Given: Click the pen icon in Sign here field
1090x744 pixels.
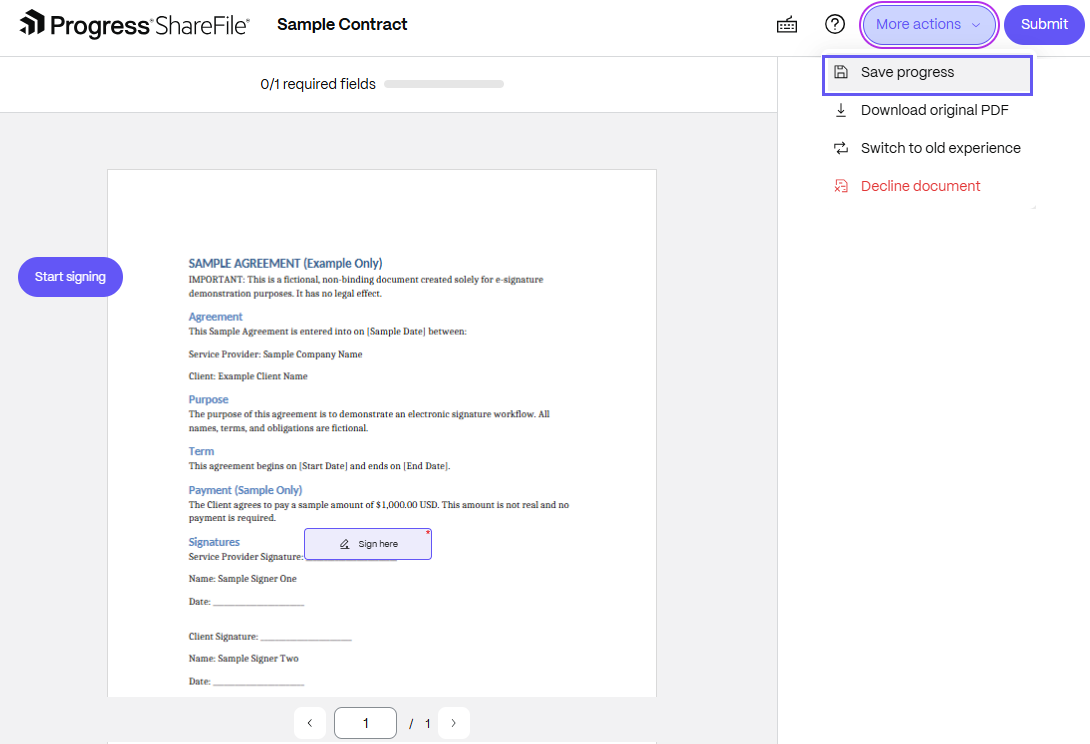Looking at the screenshot, I should click(344, 544).
